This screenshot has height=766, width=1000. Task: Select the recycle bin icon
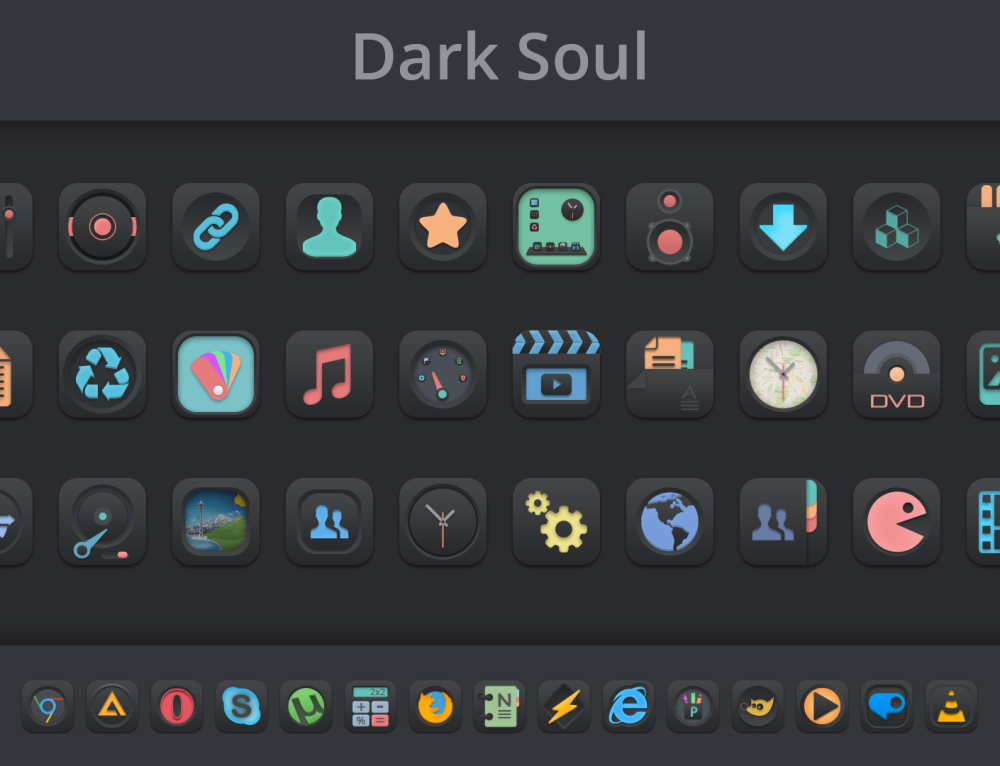(x=102, y=375)
